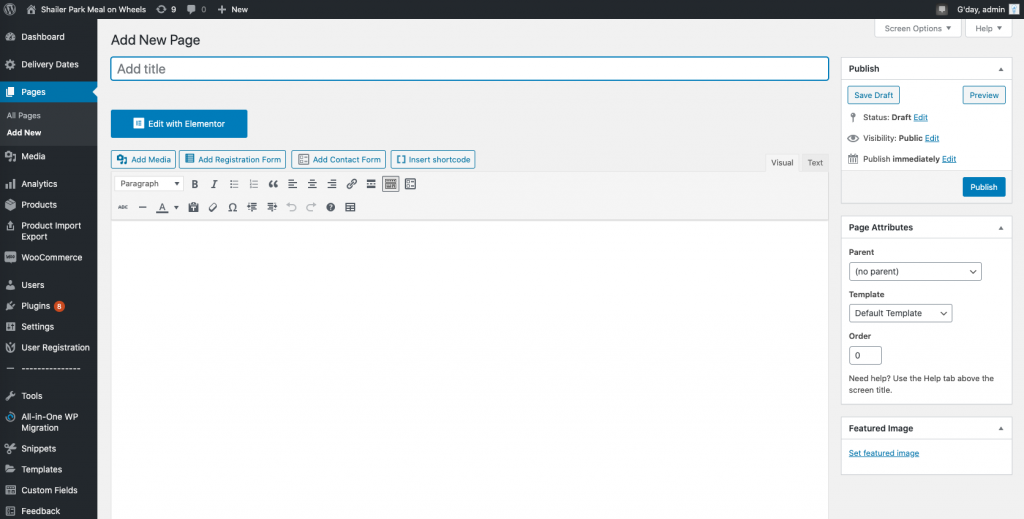Redo the last edit
The width and height of the screenshot is (1024, 519).
(x=311, y=208)
